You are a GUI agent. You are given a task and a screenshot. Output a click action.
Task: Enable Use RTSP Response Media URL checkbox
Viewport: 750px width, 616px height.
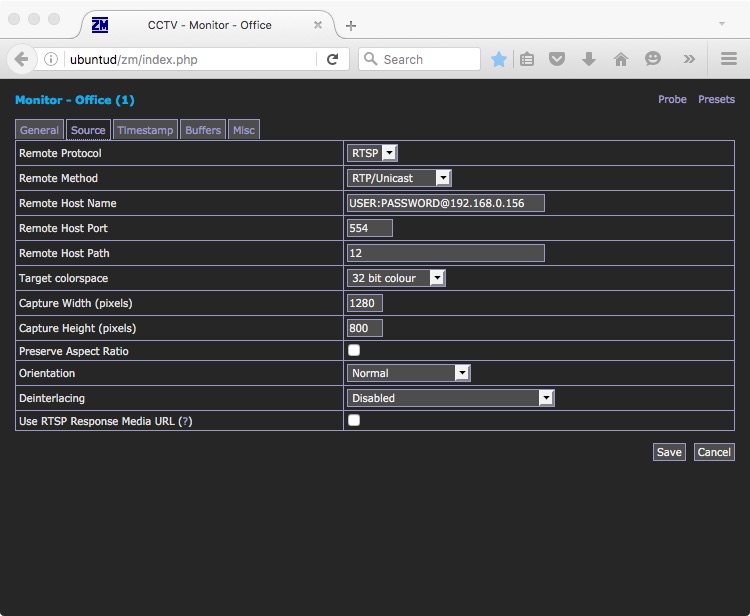354,420
